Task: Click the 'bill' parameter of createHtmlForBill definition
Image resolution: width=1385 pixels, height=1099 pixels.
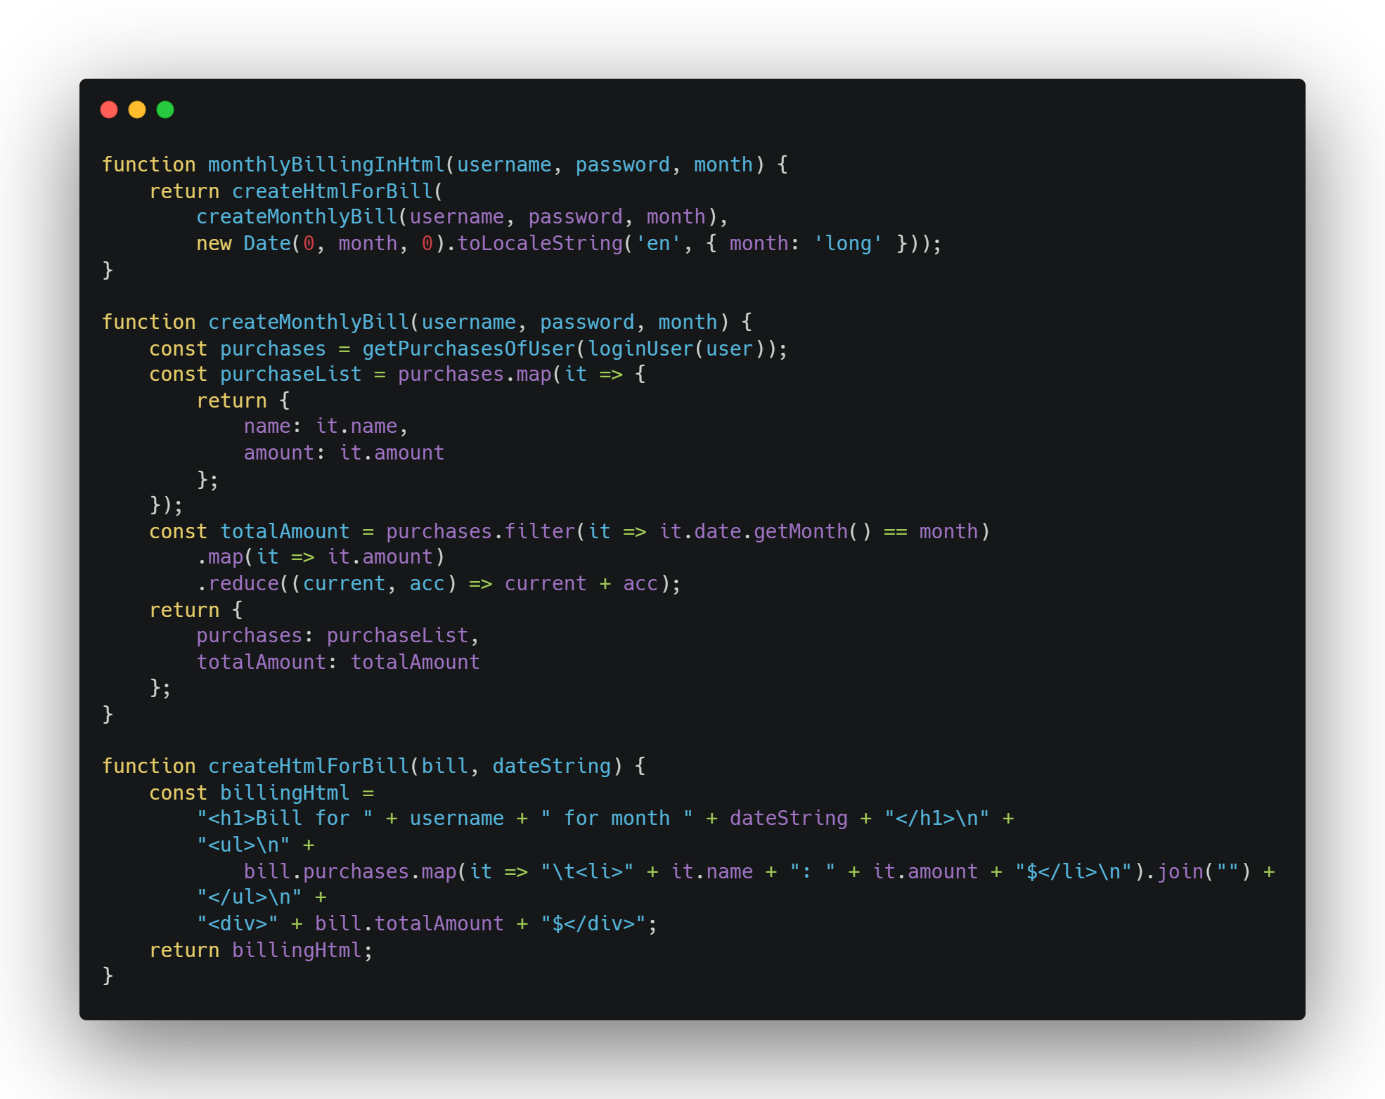Action: [x=445, y=766]
